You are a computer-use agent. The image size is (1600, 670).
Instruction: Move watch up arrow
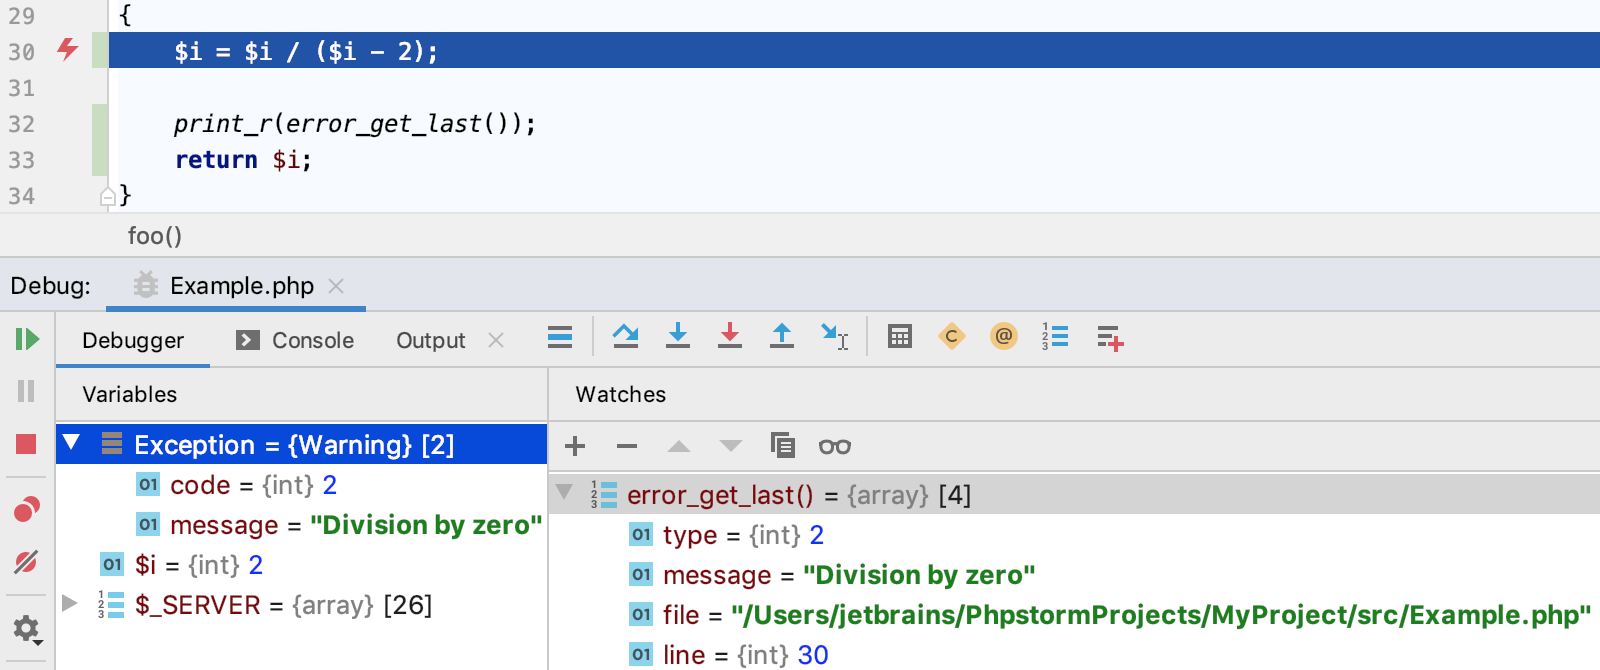tap(679, 446)
